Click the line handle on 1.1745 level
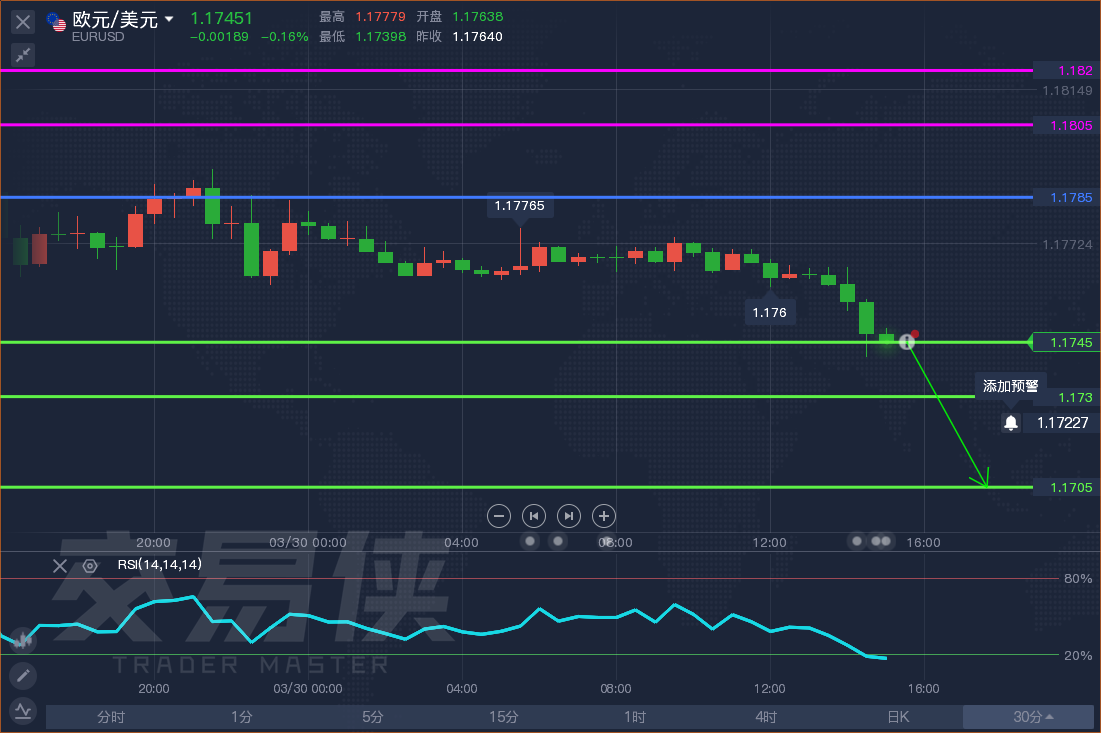Screen dimensions: 1101x733 point(906,342)
